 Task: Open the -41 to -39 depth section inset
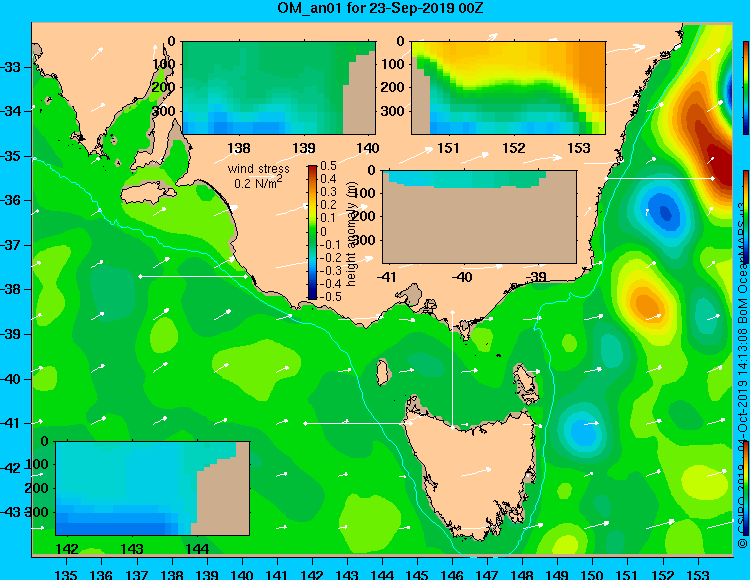480,217
